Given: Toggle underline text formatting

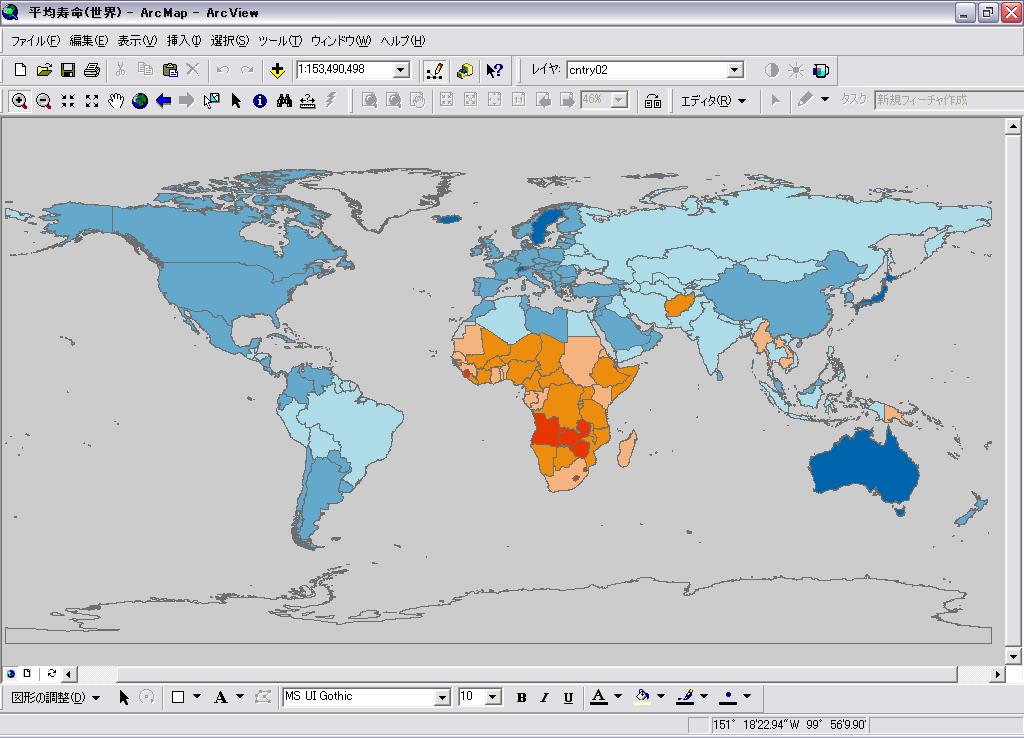Looking at the screenshot, I should tap(568, 697).
